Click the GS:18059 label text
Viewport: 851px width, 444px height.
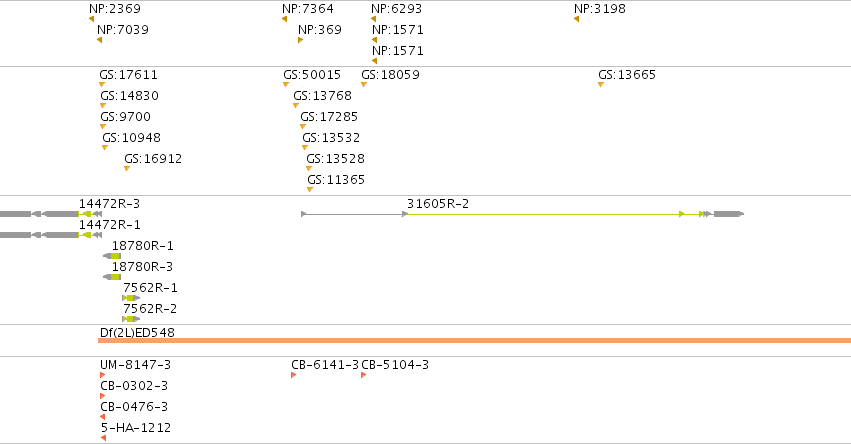click(390, 74)
